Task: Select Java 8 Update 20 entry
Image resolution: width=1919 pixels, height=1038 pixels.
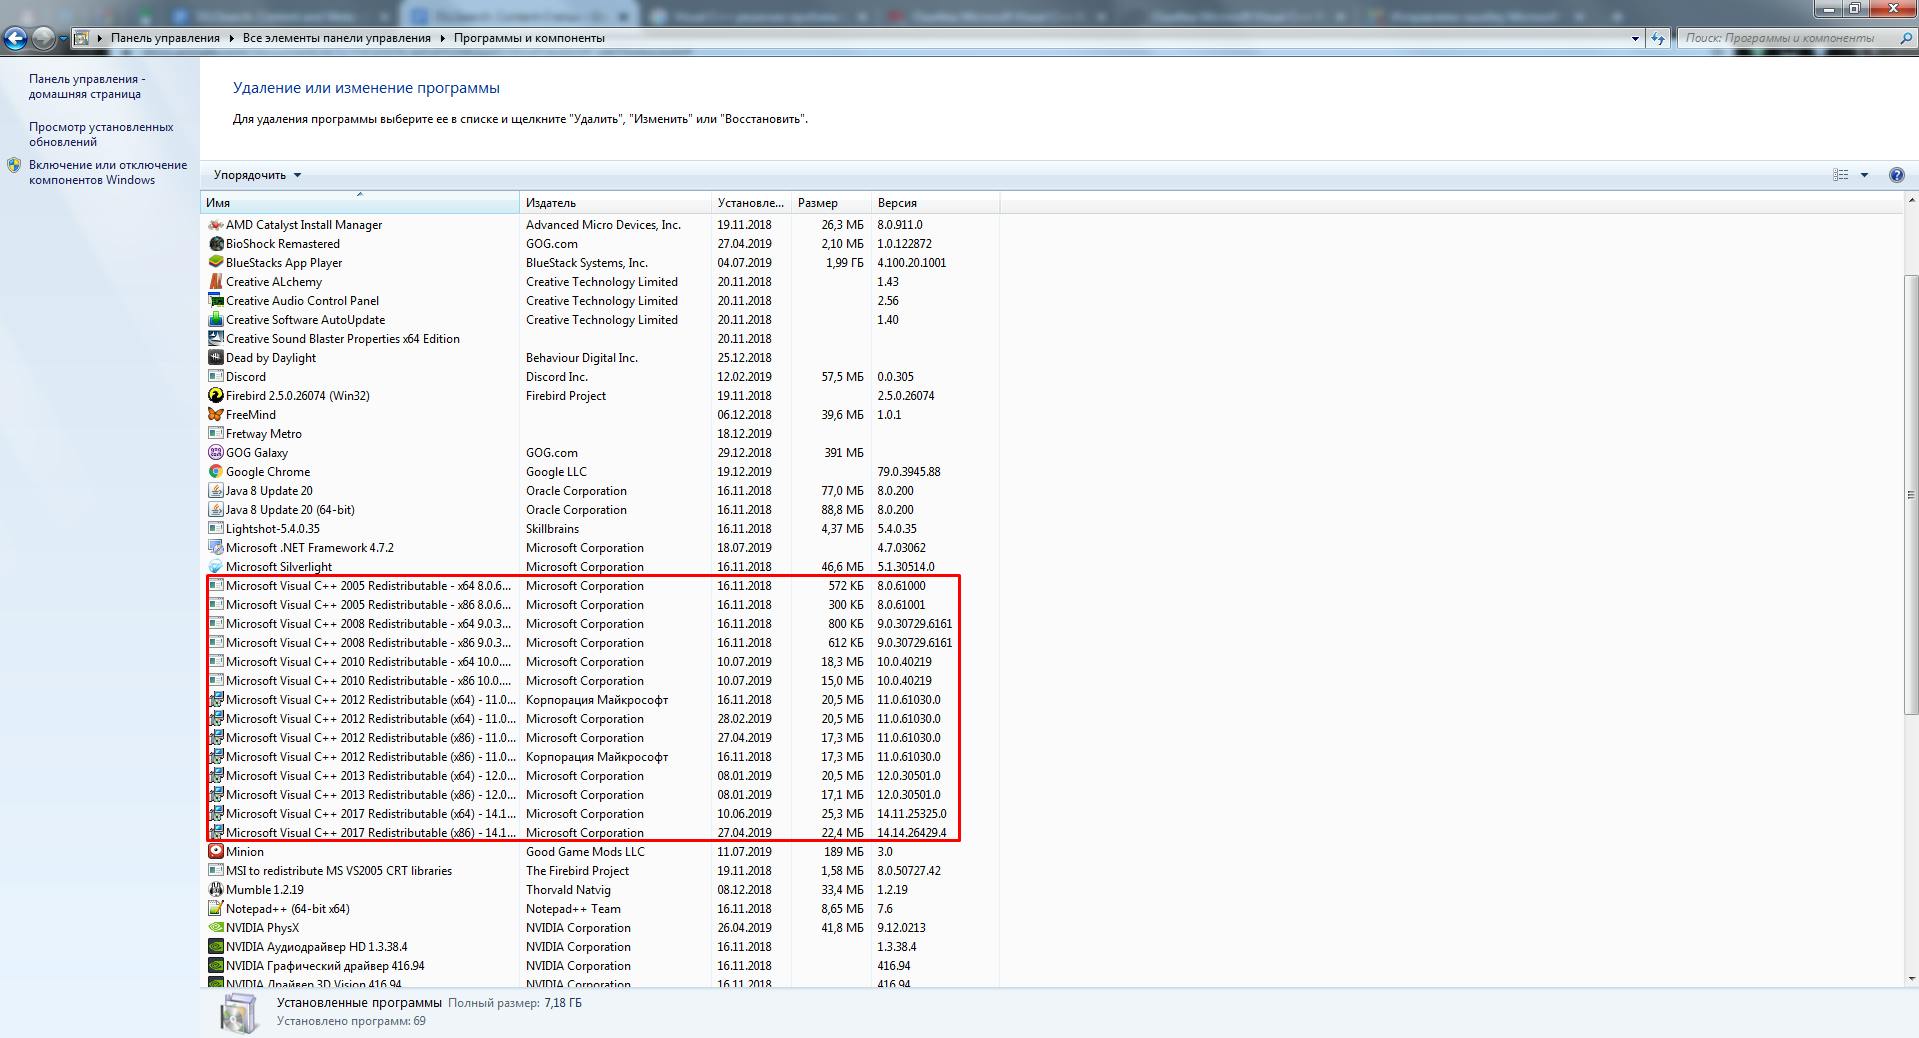Action: pyautogui.click(x=601, y=491)
